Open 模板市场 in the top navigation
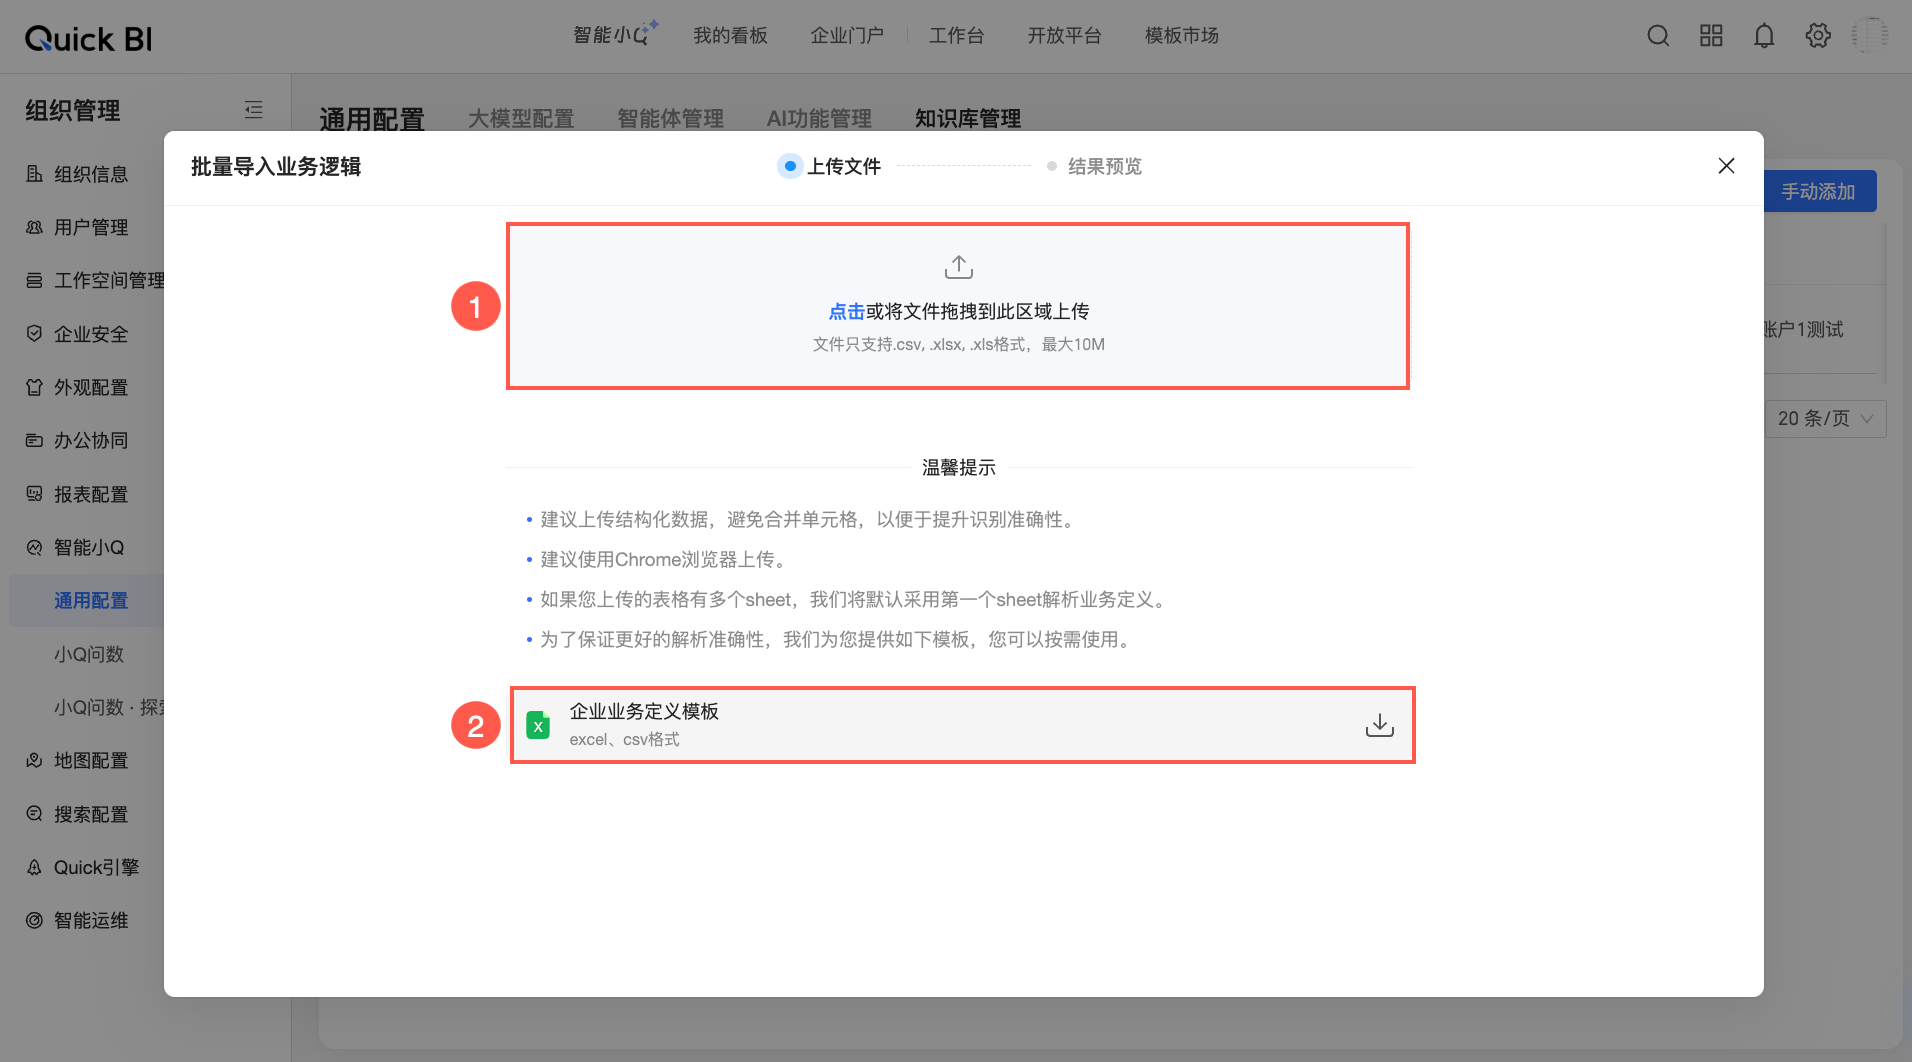The width and height of the screenshot is (1912, 1062). tap(1181, 36)
